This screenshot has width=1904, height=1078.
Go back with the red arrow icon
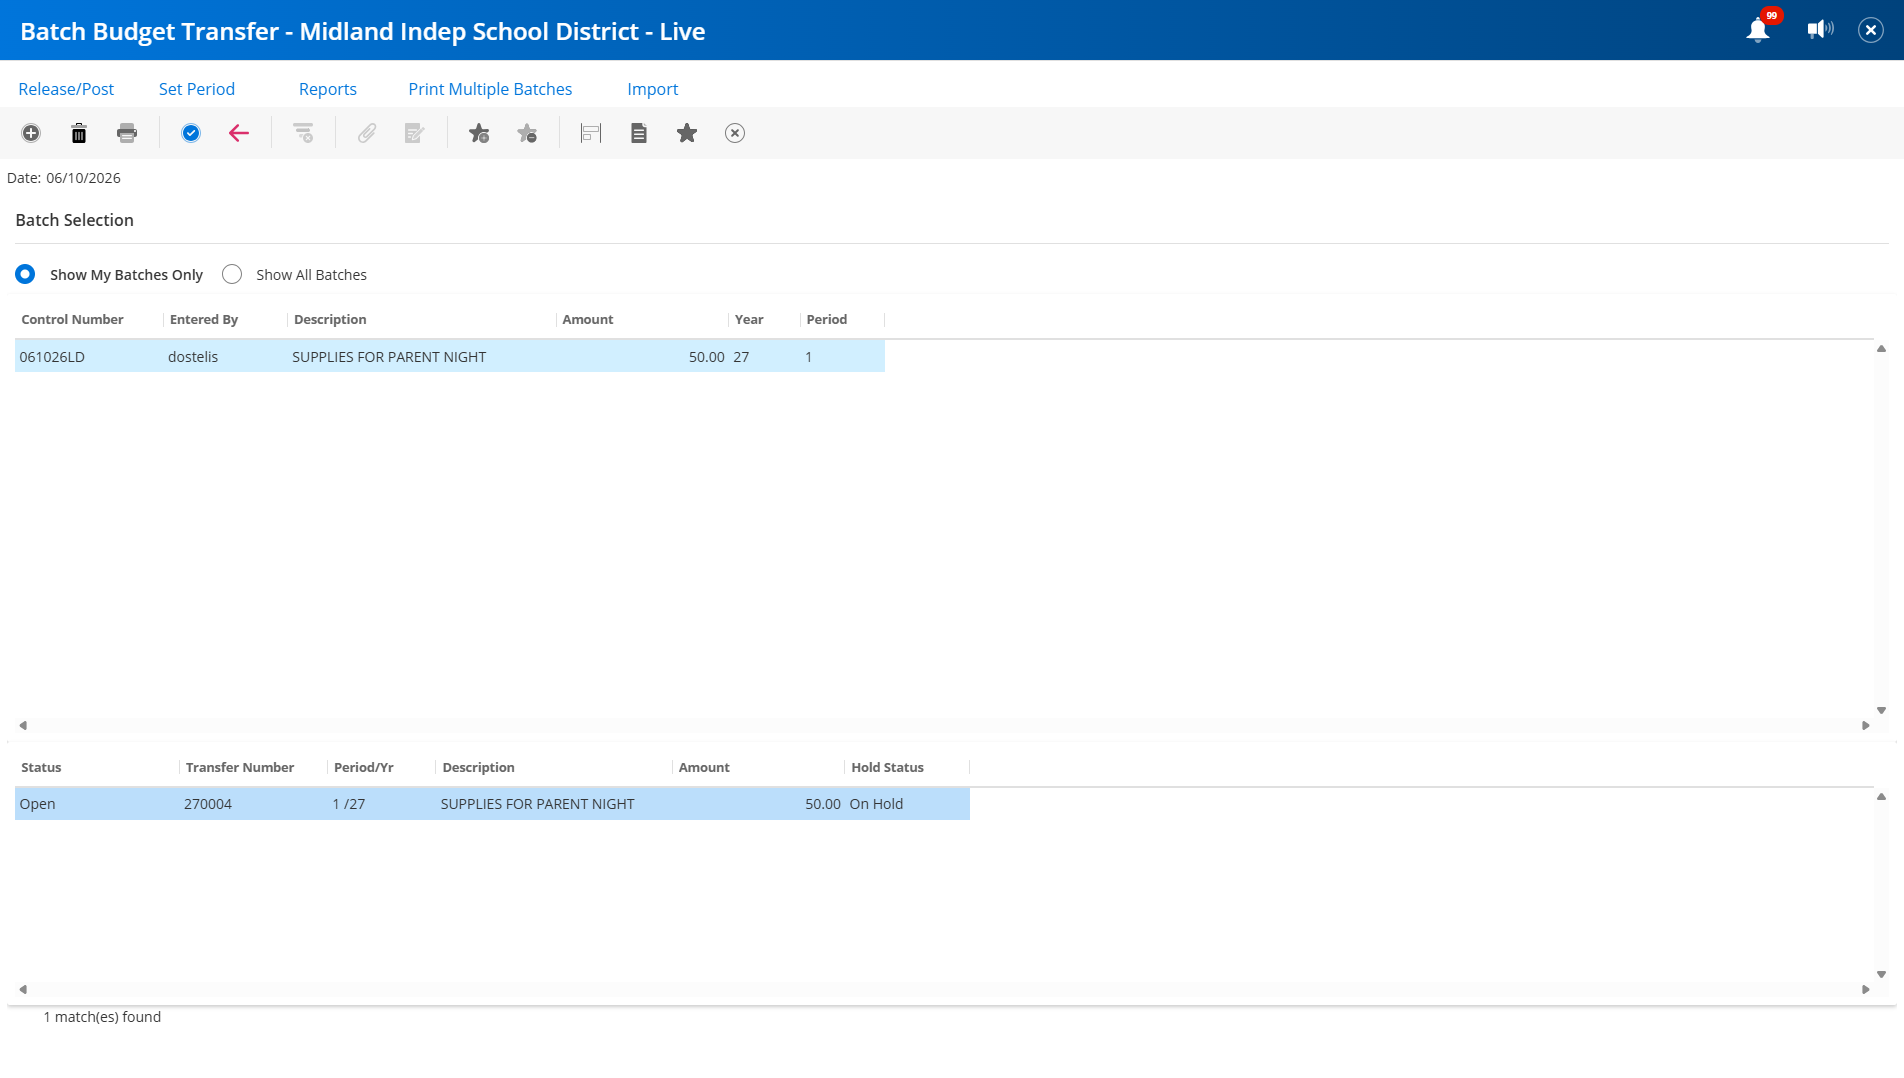[239, 133]
